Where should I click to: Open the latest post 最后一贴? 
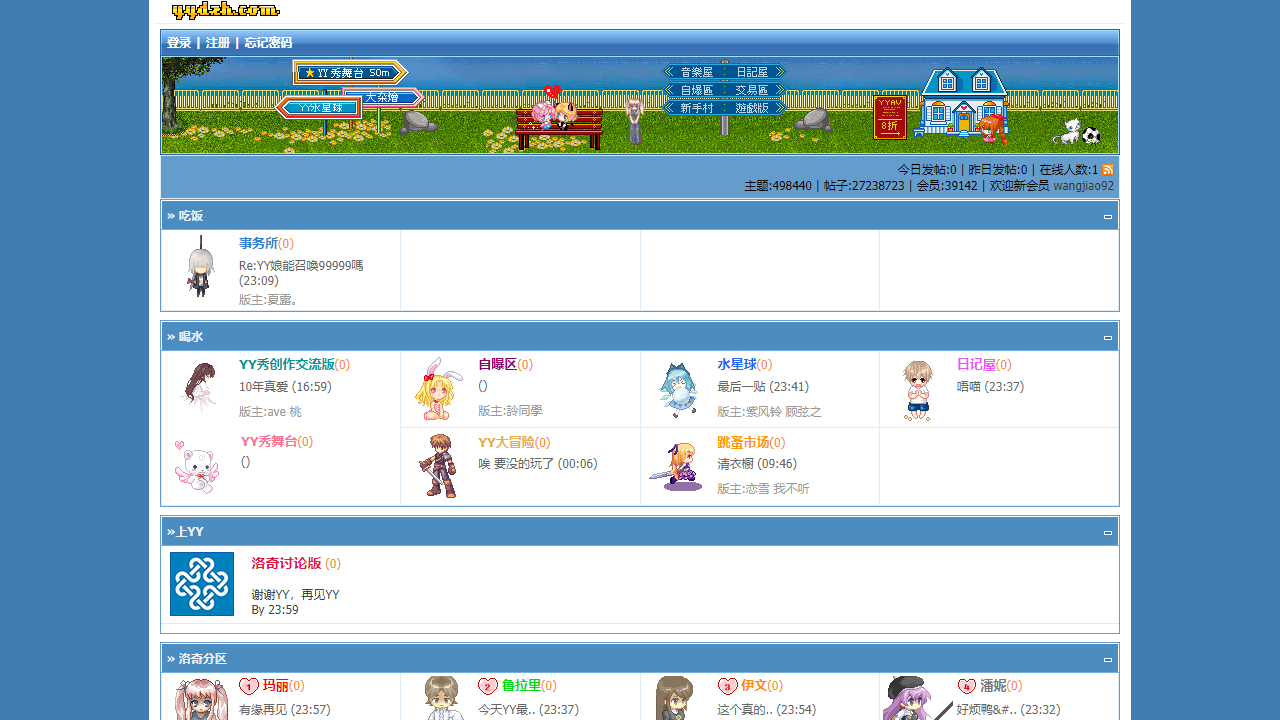click(741, 387)
